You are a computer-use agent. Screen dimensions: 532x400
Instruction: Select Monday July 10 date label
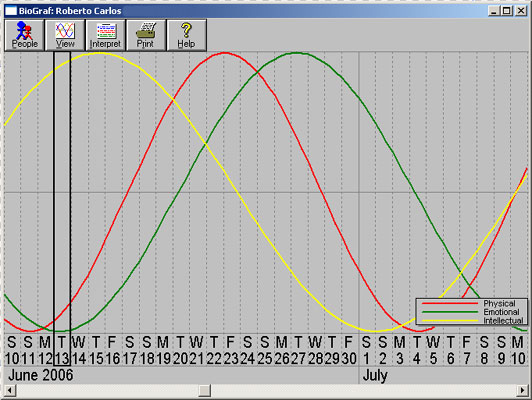(518, 350)
